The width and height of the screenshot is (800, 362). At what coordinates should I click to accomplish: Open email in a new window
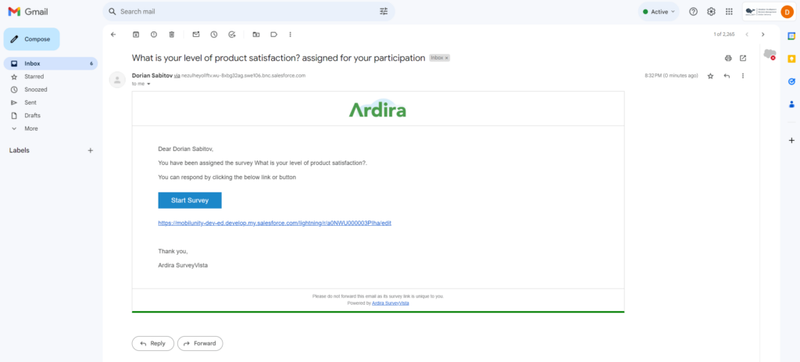pos(743,58)
